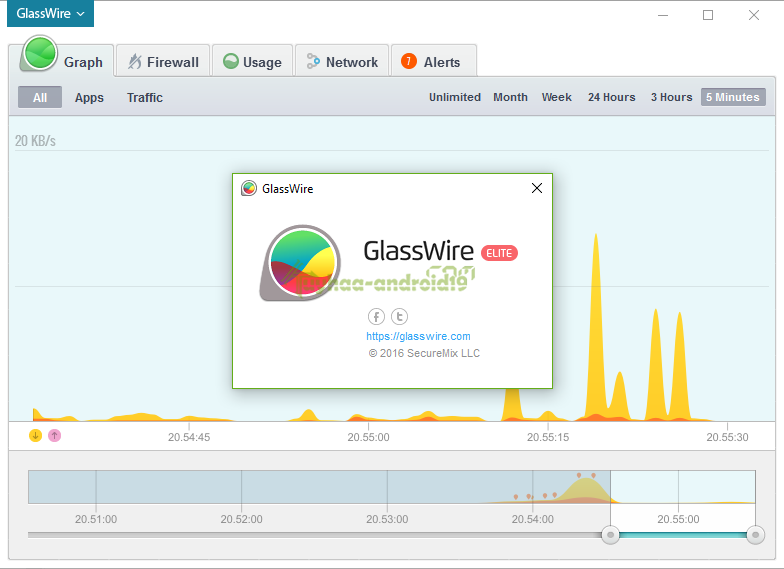Click the 20.54:45 graph axis label
The width and height of the screenshot is (784, 569).
pos(189,437)
